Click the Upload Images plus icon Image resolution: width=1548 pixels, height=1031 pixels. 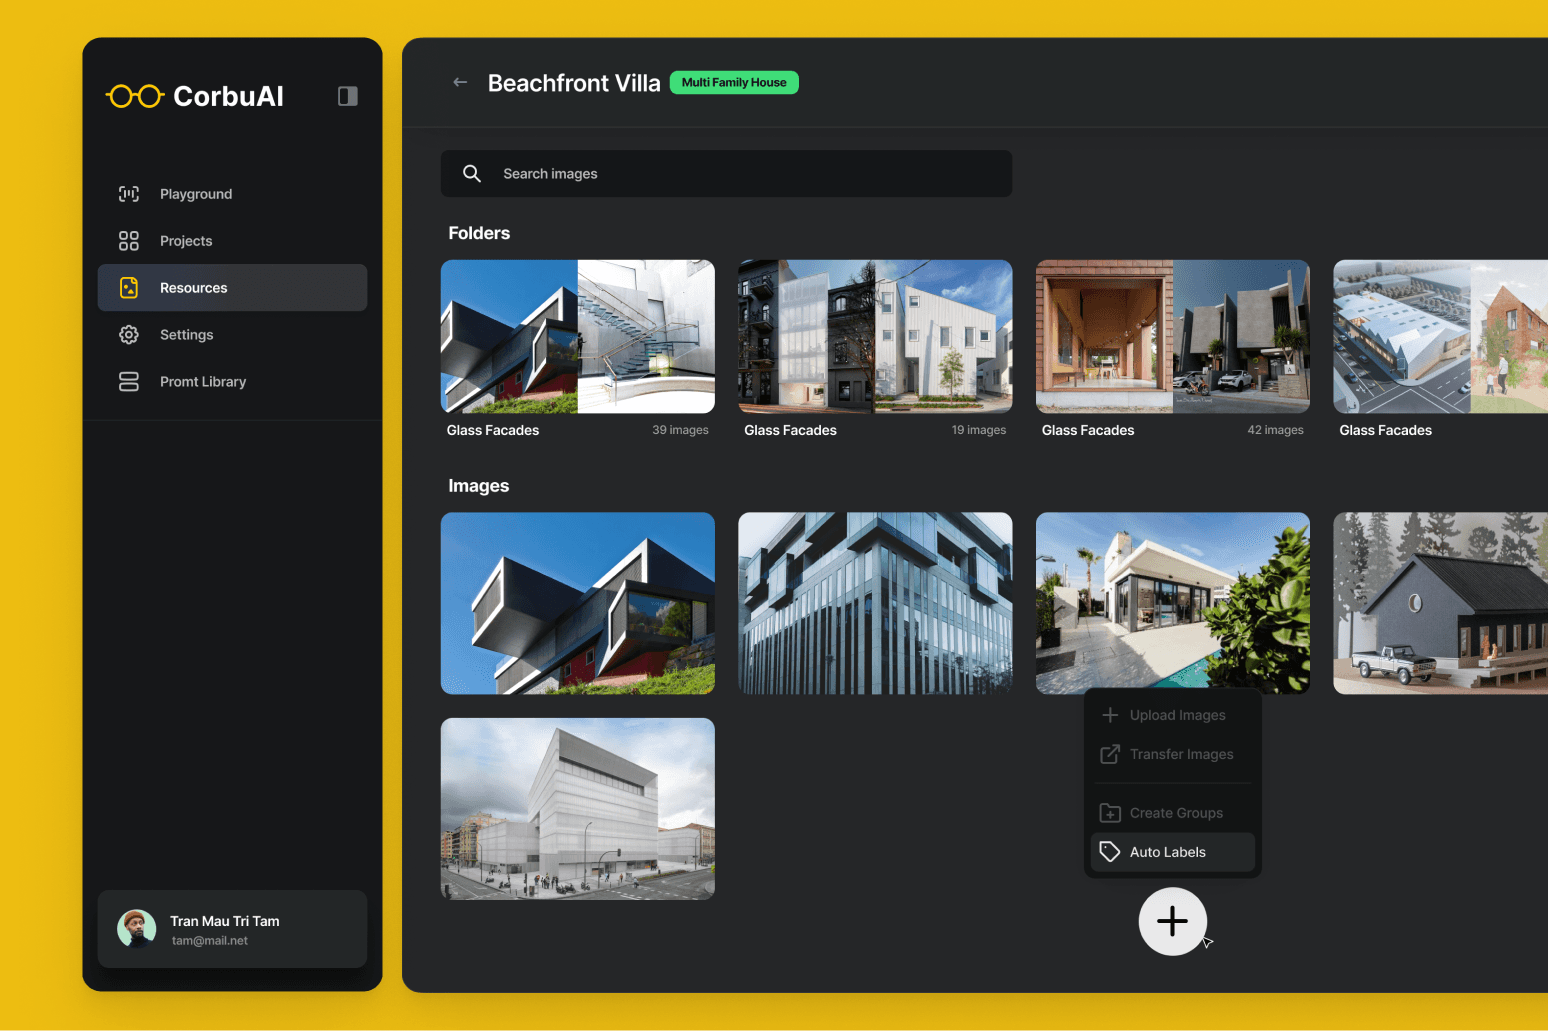[x=1110, y=714]
